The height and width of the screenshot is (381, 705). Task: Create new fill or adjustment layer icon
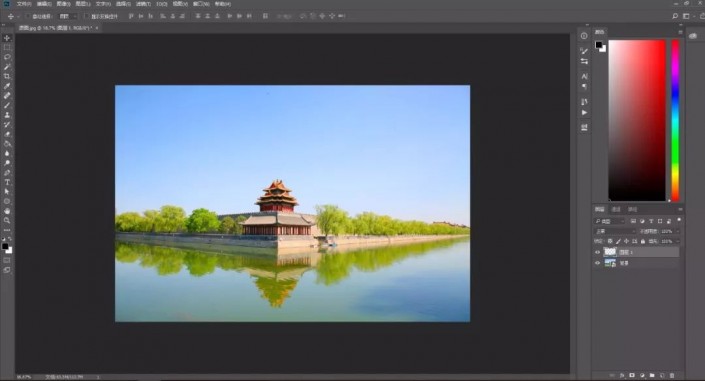(642, 375)
